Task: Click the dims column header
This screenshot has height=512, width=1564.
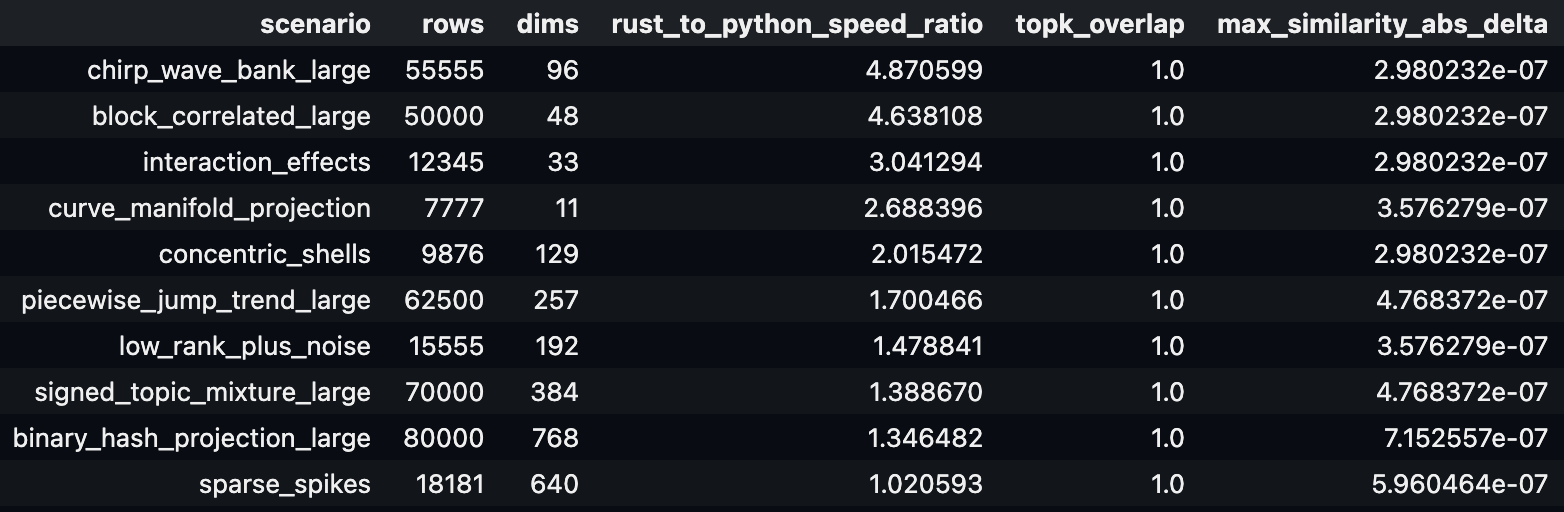Action: [547, 24]
